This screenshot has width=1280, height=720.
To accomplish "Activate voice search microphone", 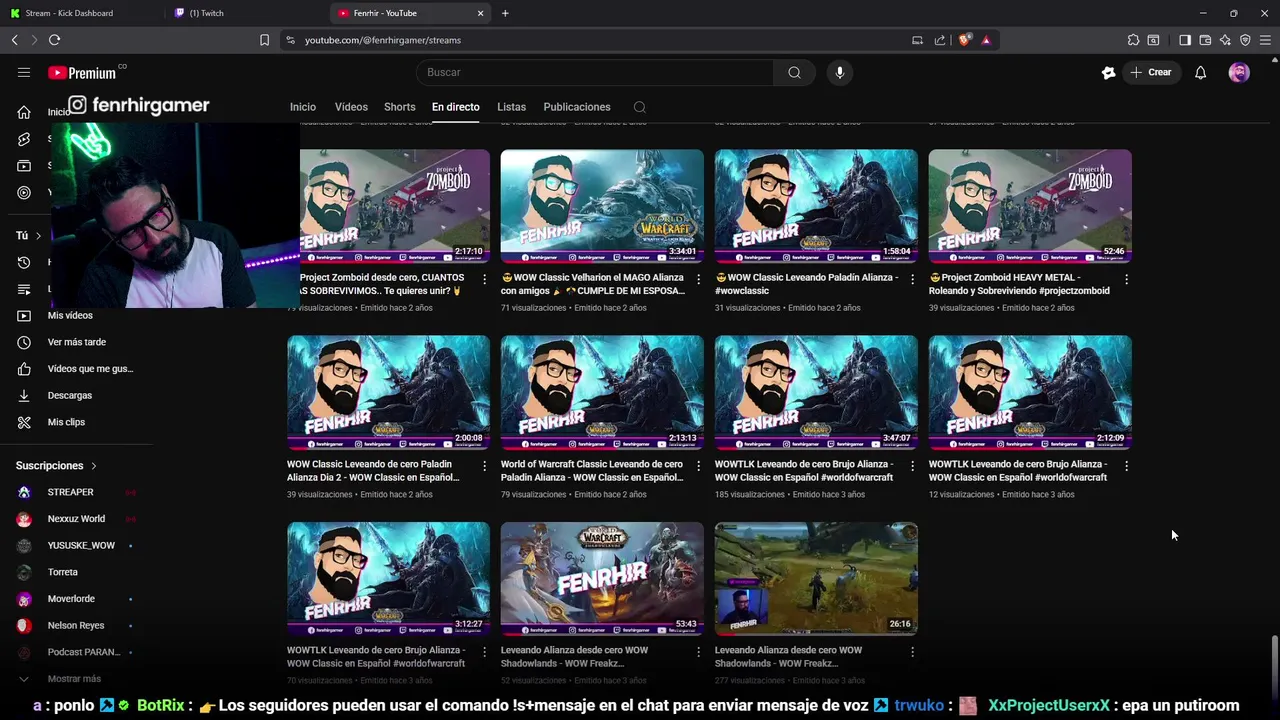I will coord(839,72).
